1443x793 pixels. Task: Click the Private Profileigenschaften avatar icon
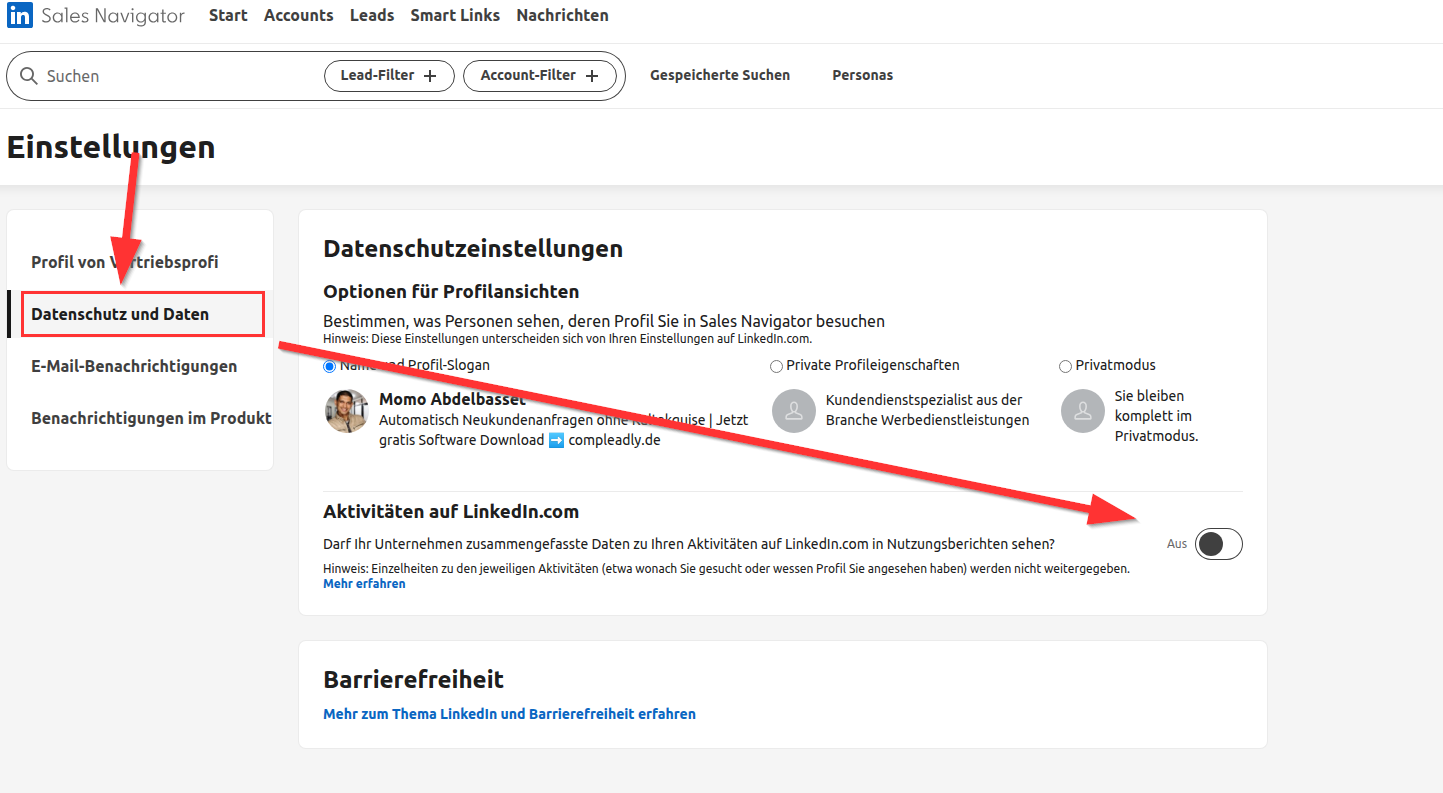(794, 411)
